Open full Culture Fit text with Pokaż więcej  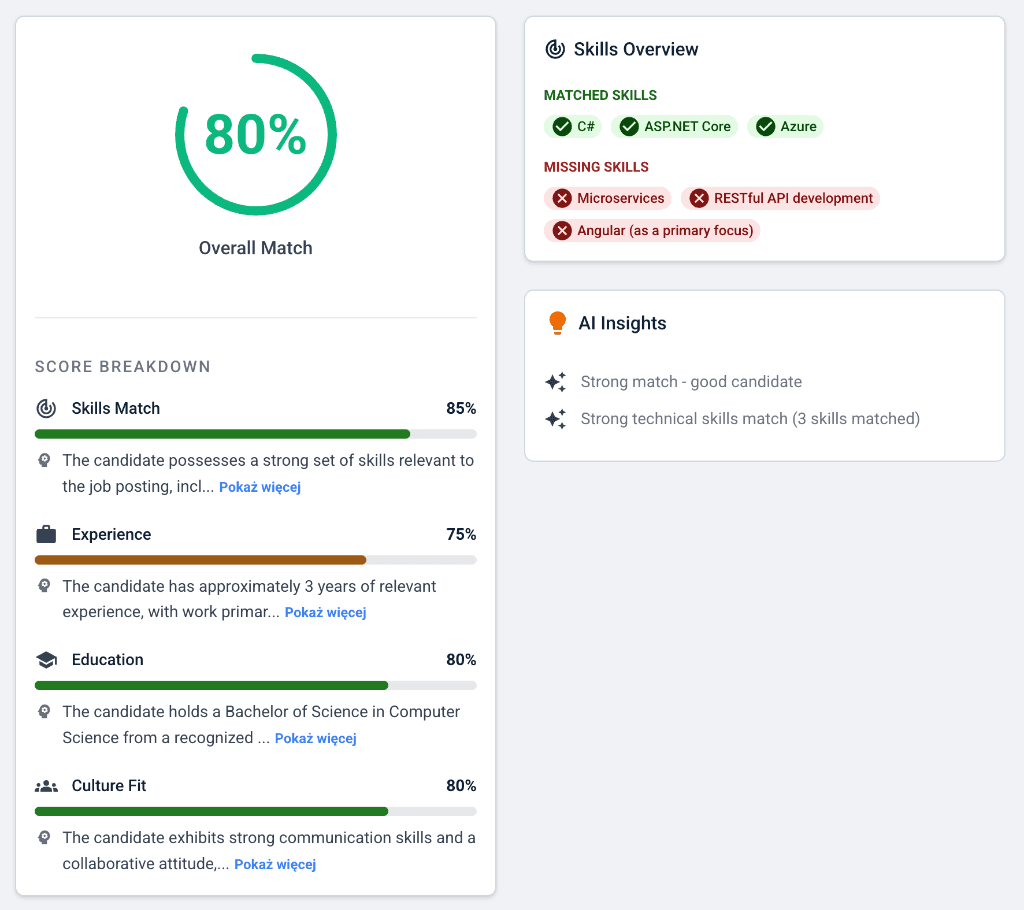[x=275, y=864]
